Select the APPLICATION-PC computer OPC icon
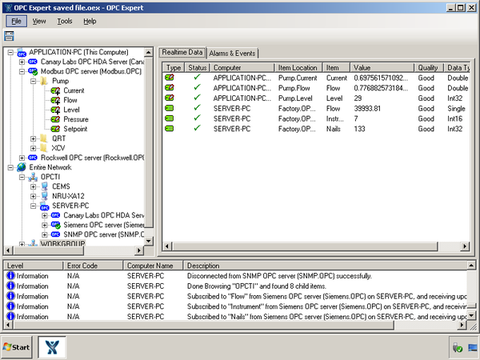Image resolution: width=480 pixels, height=360 pixels. click(22, 53)
